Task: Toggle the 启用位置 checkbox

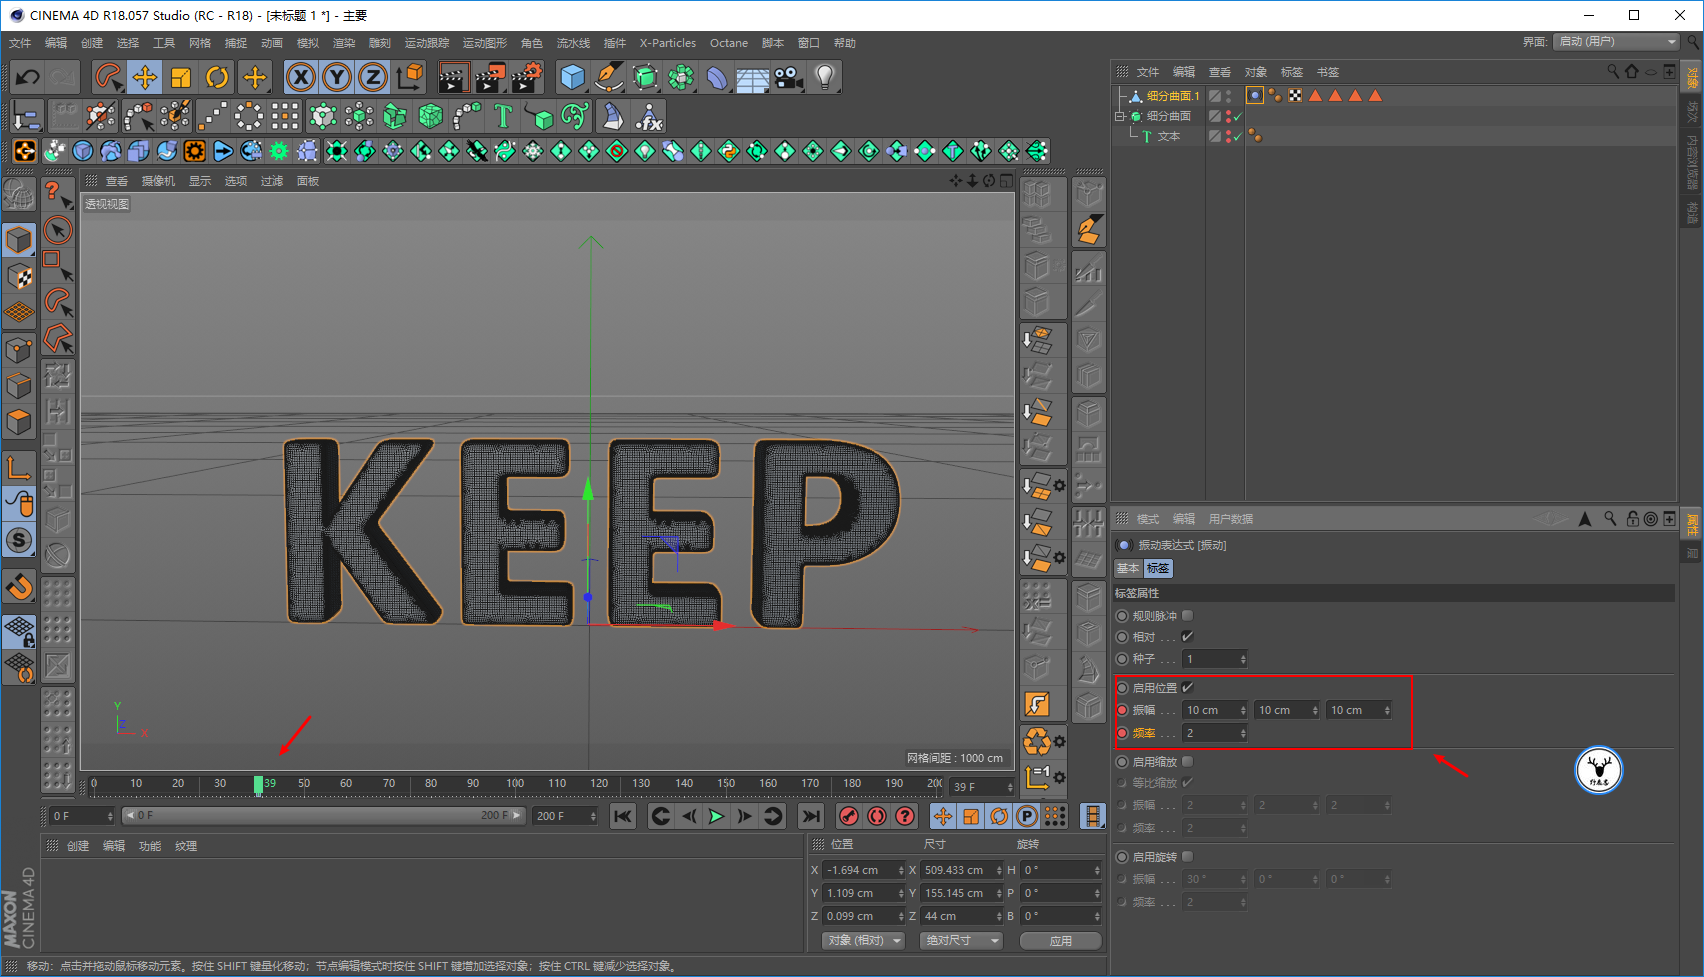Action: pos(1188,688)
